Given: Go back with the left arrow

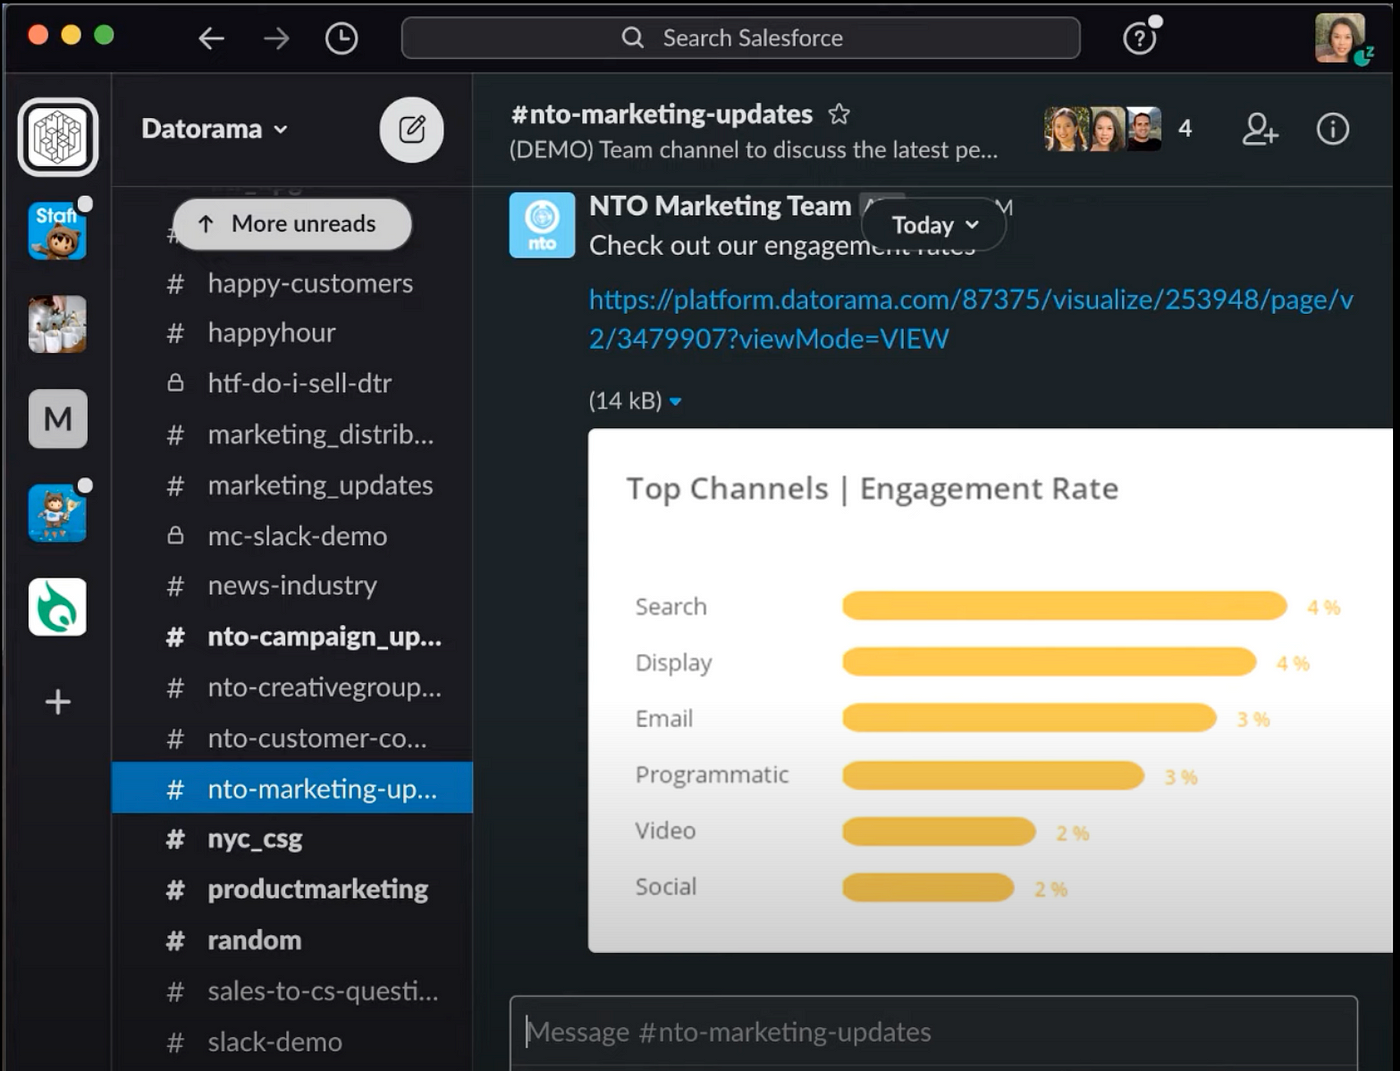Looking at the screenshot, I should pyautogui.click(x=211, y=39).
